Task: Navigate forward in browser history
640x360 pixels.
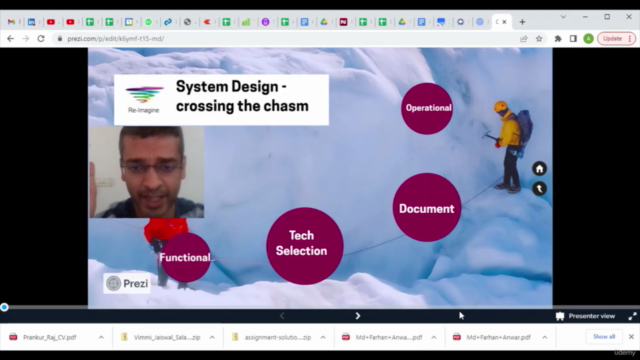Action: coord(25,39)
